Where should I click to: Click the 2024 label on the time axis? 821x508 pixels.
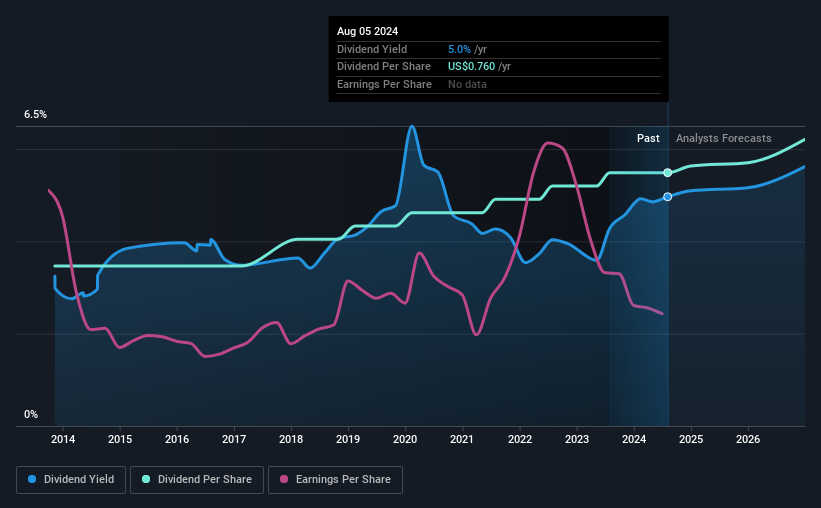[634, 439]
